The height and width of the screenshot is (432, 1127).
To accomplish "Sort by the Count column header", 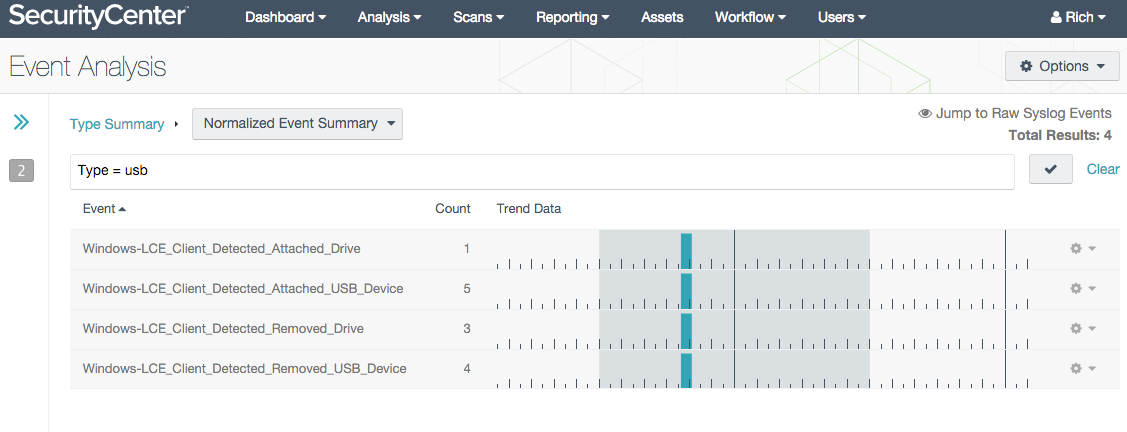I will coord(453,208).
